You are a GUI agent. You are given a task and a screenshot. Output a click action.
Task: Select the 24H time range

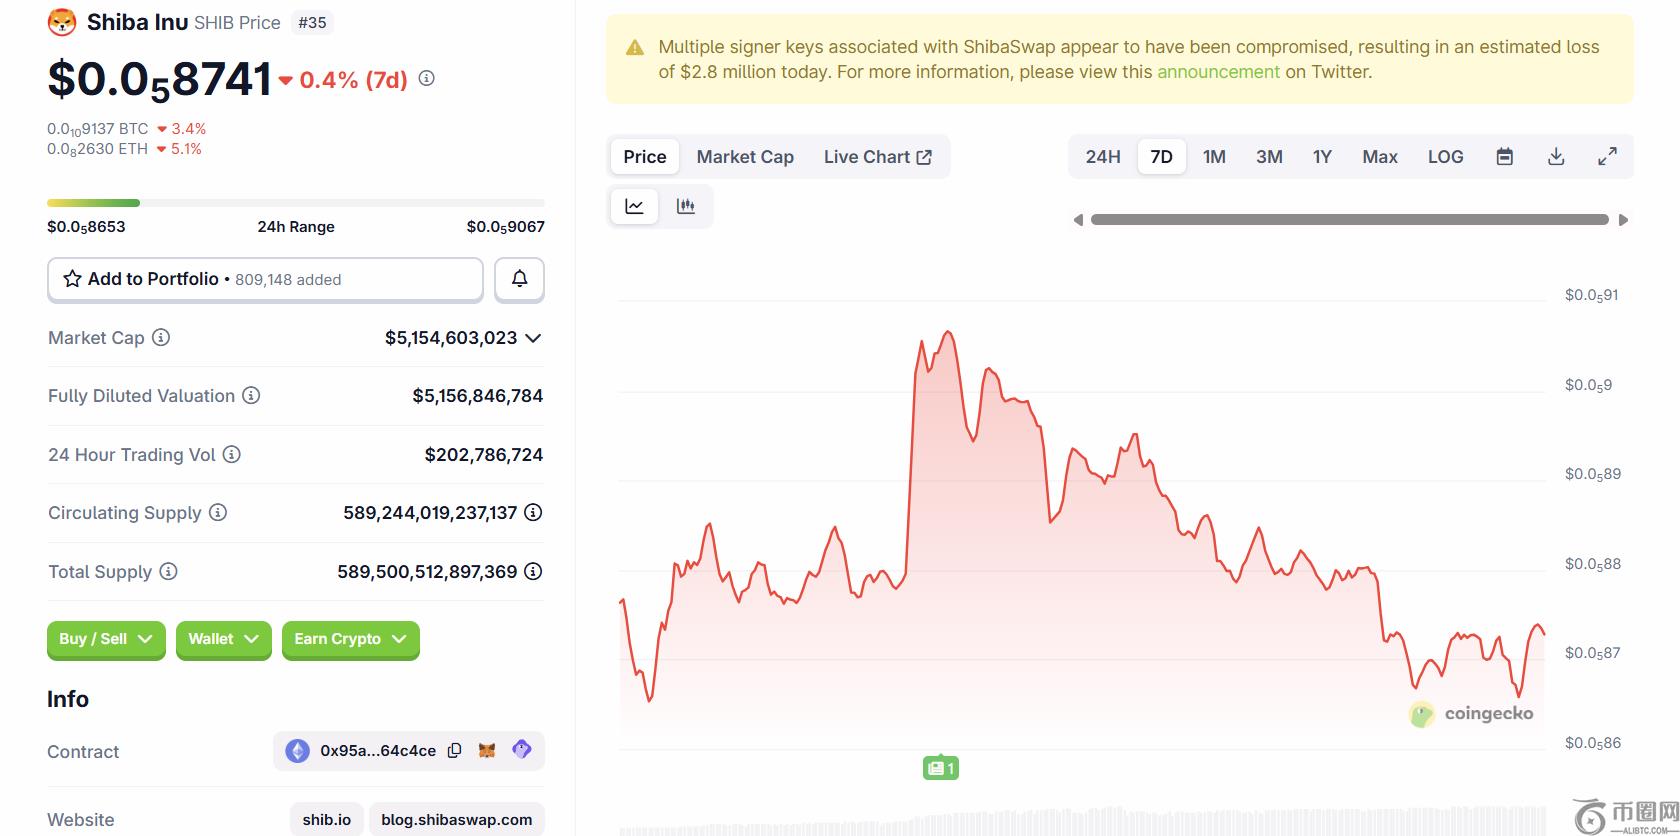pyautogui.click(x=1103, y=157)
